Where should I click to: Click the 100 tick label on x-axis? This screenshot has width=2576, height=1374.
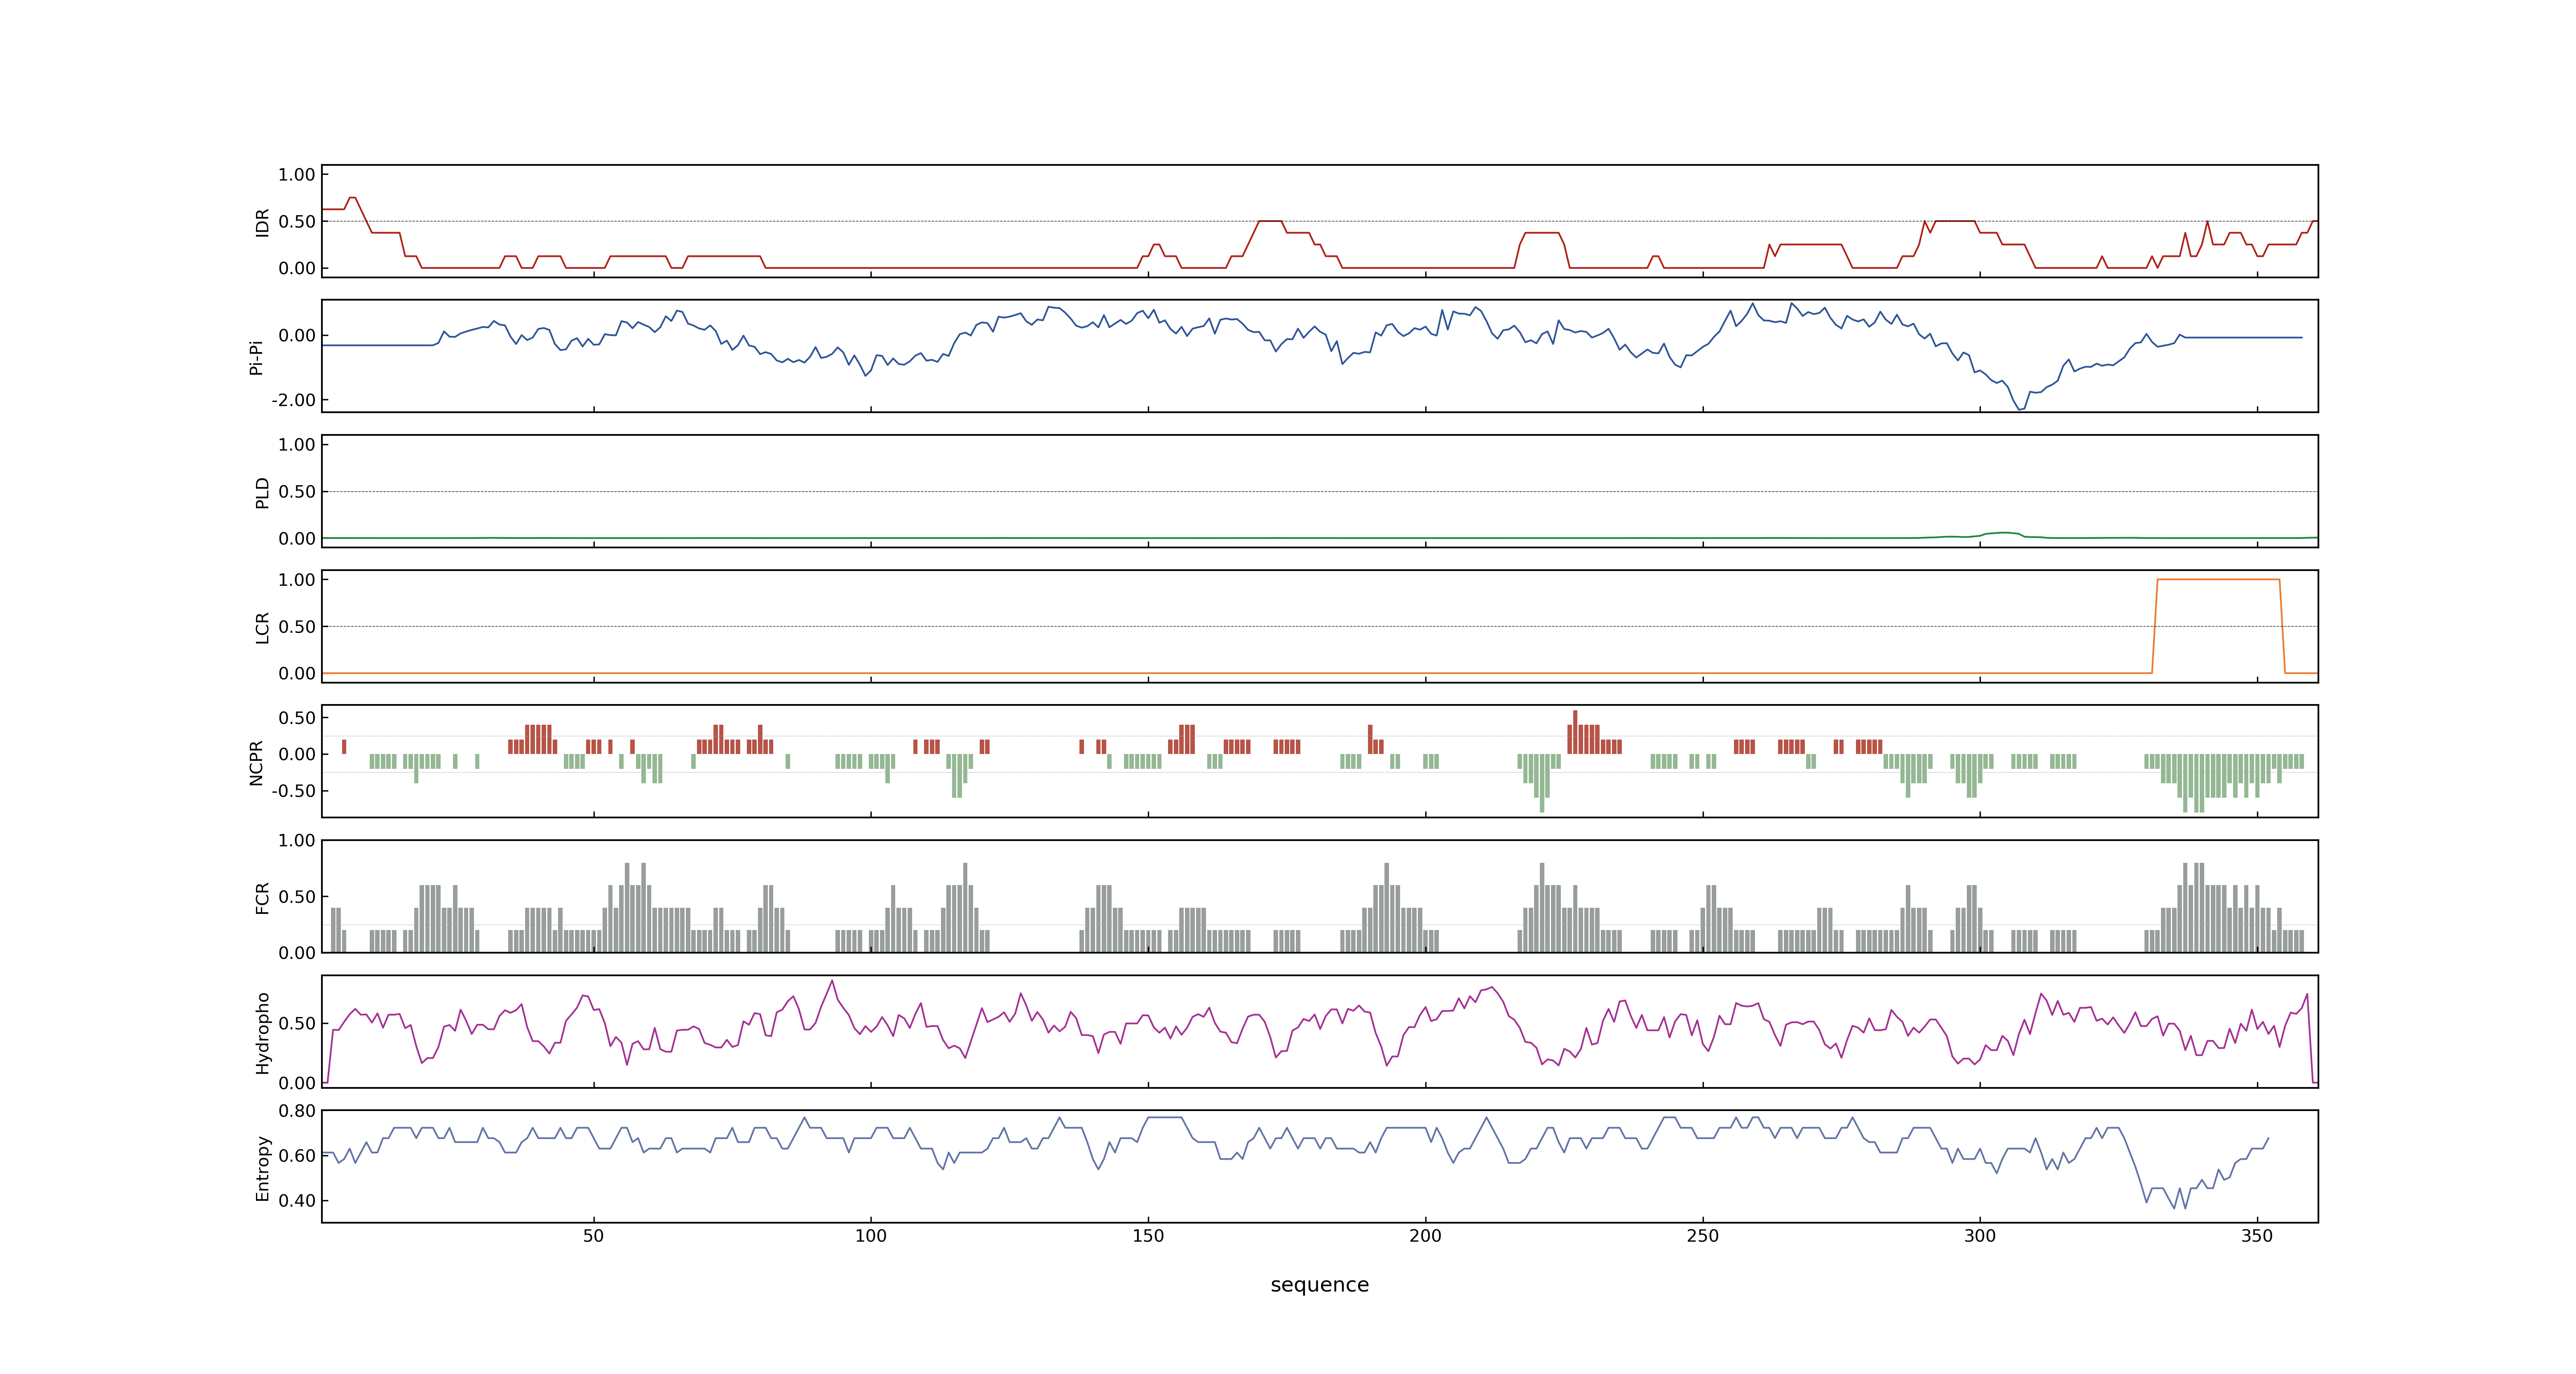click(871, 1236)
